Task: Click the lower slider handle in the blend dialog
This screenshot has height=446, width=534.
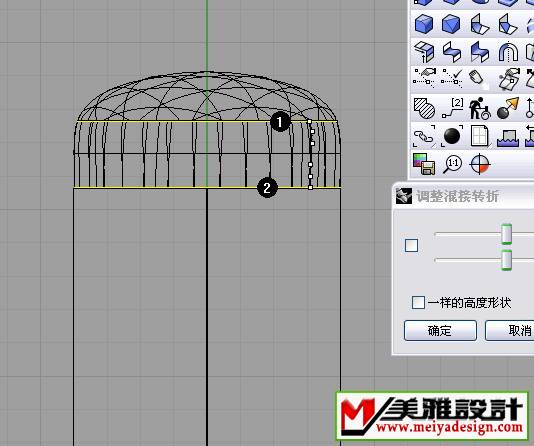Action: point(507,260)
